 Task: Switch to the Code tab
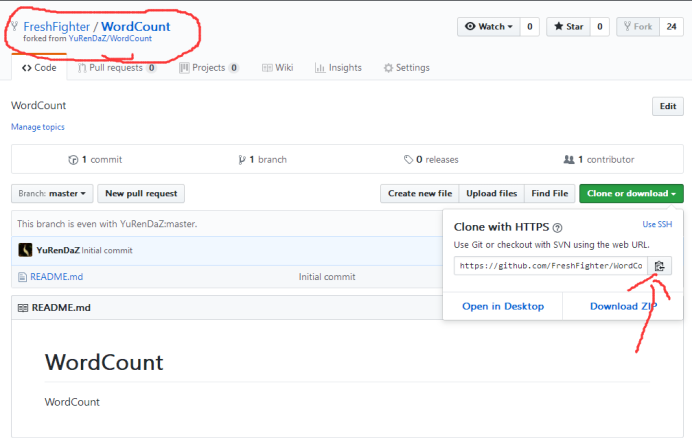coord(39,68)
